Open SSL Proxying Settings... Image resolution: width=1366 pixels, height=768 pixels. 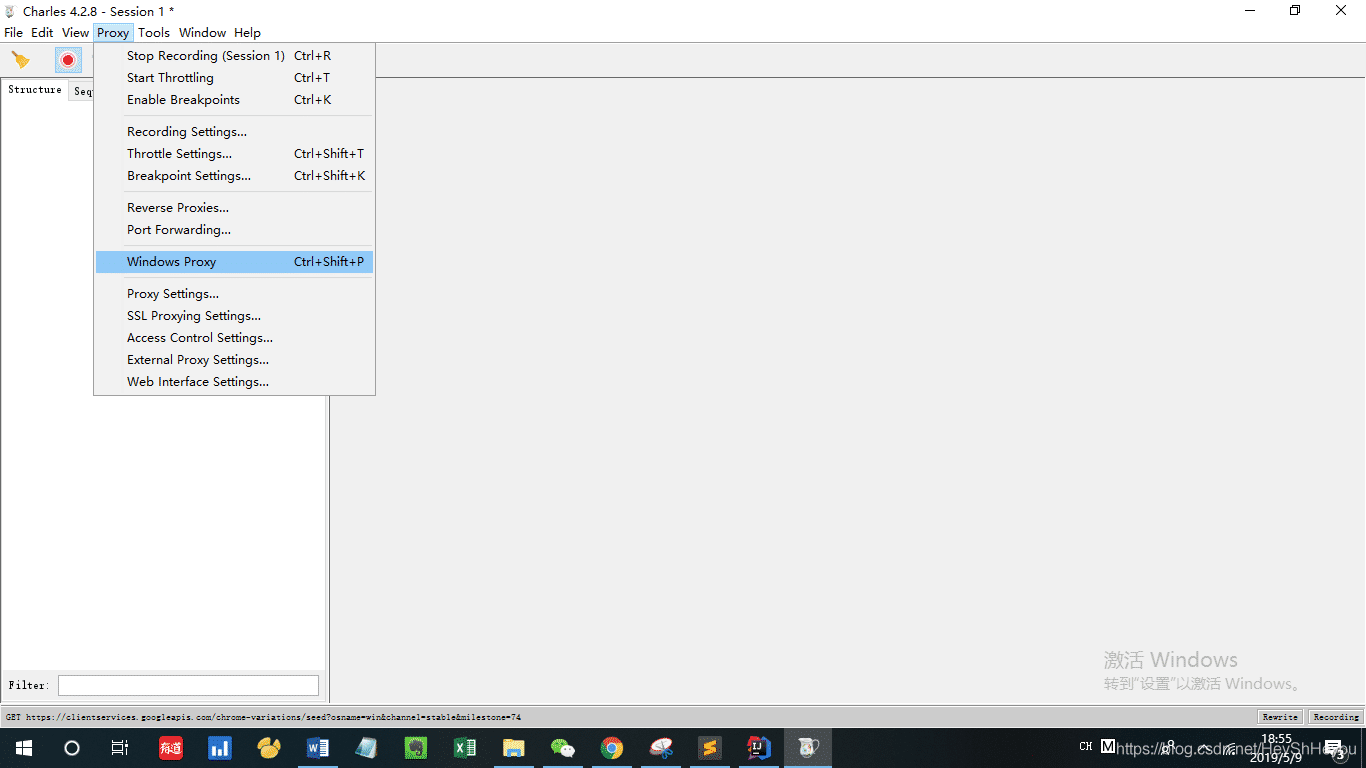pos(234,316)
